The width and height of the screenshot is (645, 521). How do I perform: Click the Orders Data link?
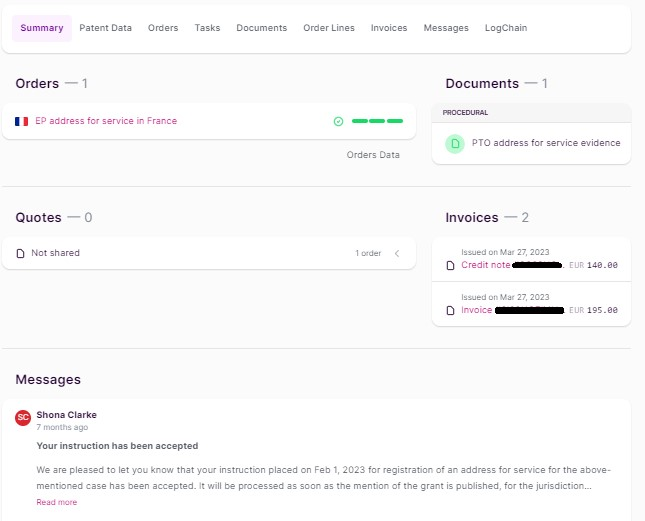point(373,155)
